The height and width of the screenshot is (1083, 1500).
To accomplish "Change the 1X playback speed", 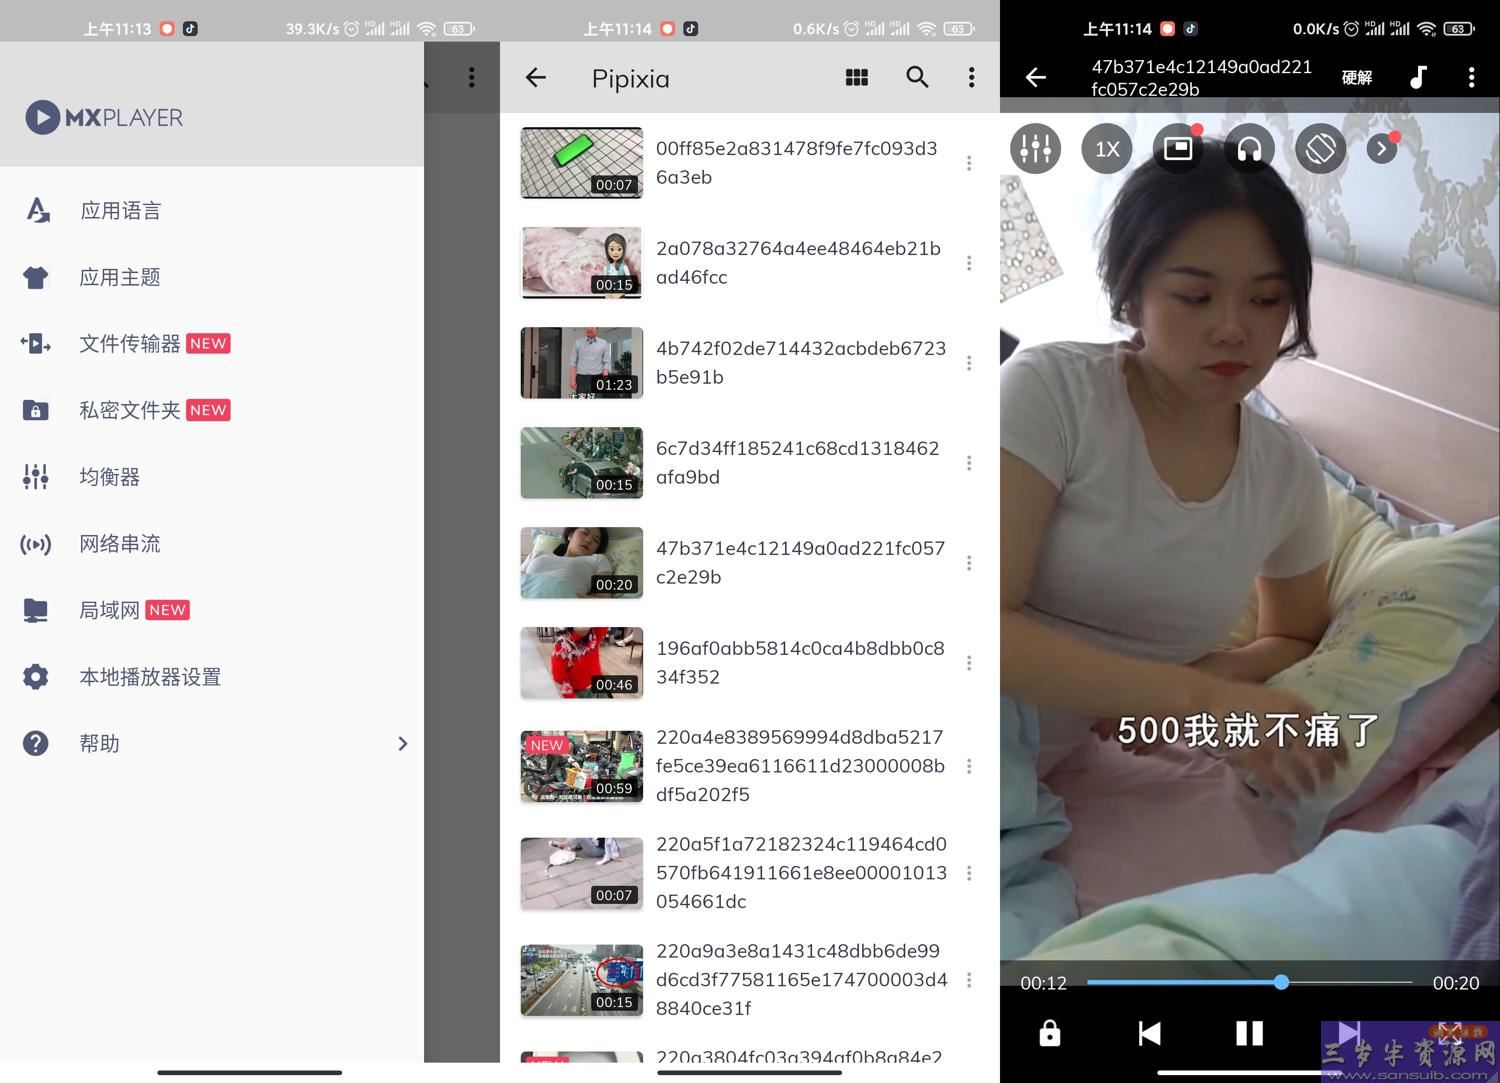I will click(1107, 149).
